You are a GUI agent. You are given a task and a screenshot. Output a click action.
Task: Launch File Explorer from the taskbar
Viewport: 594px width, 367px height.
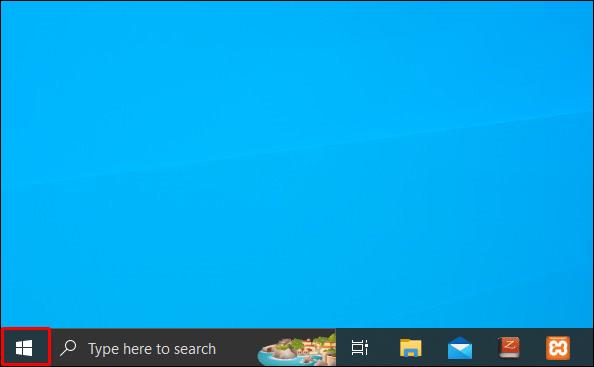(411, 348)
